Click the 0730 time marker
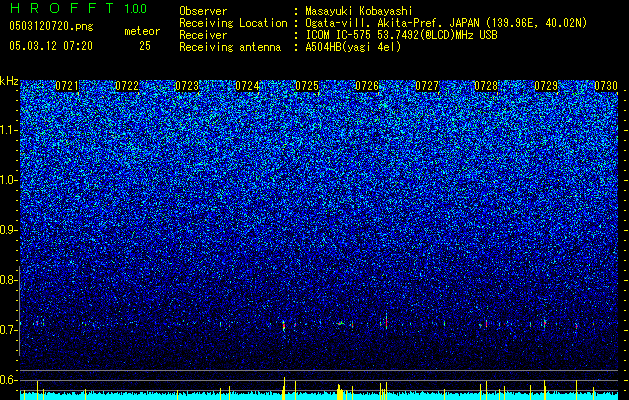Image resolution: width=629 pixels, height=400 pixels. click(x=606, y=86)
